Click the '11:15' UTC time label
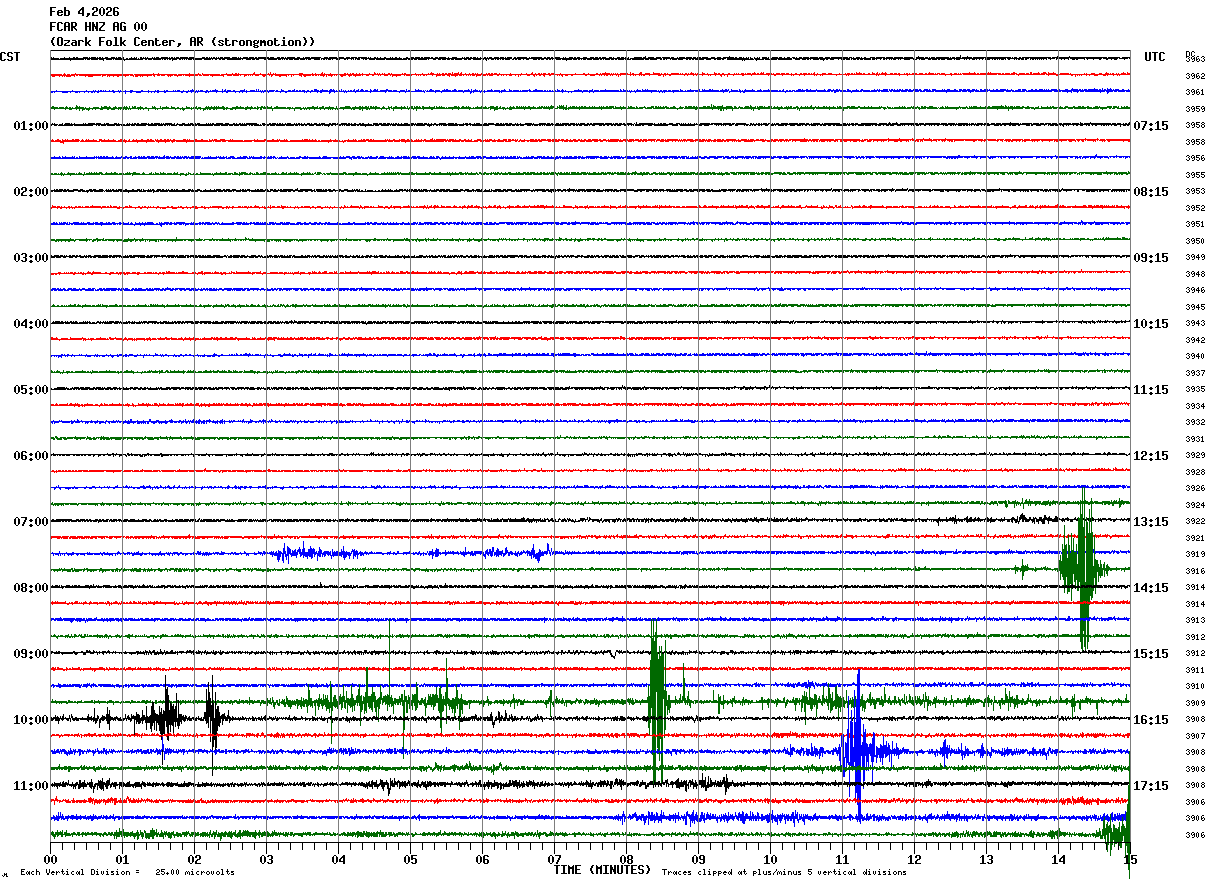 click(x=1151, y=390)
